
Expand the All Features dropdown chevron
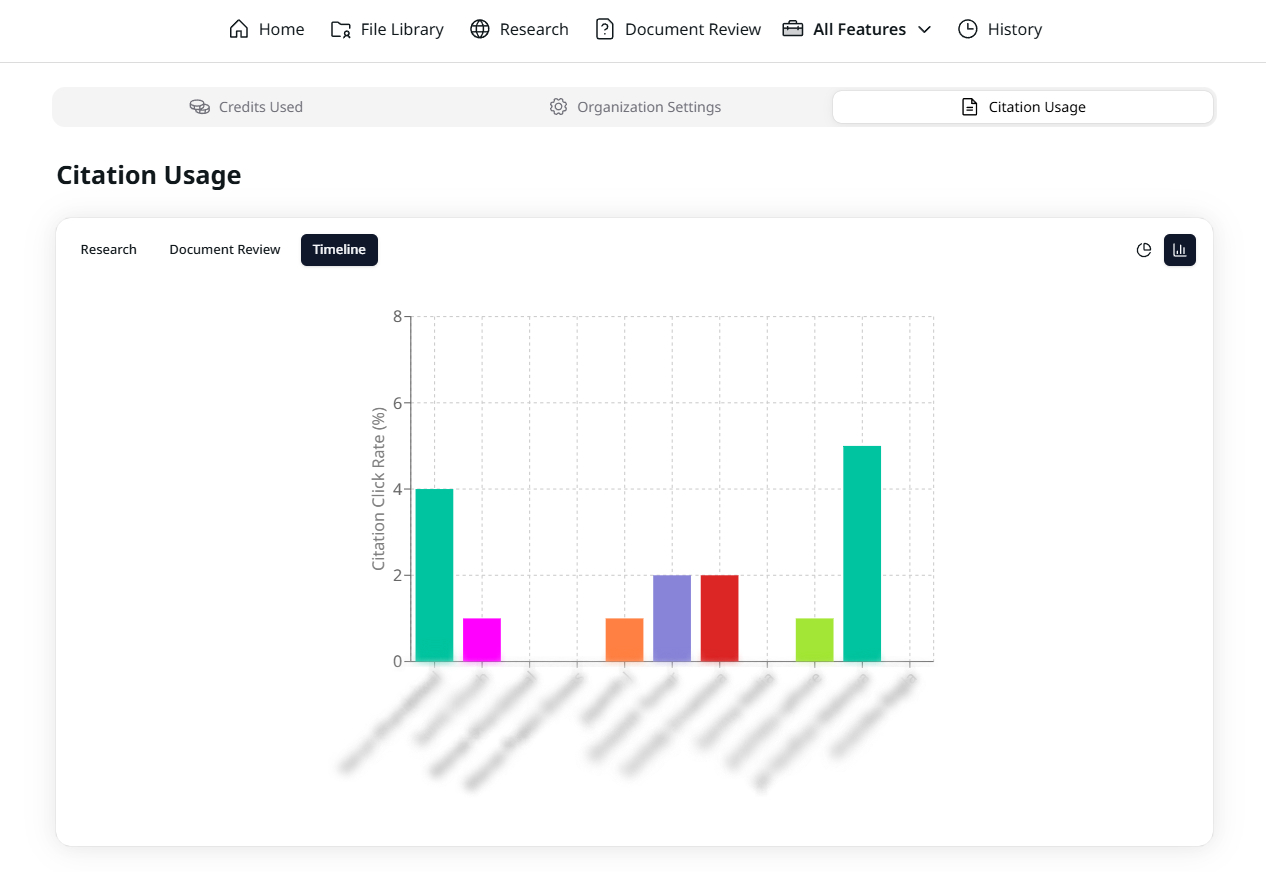924,30
